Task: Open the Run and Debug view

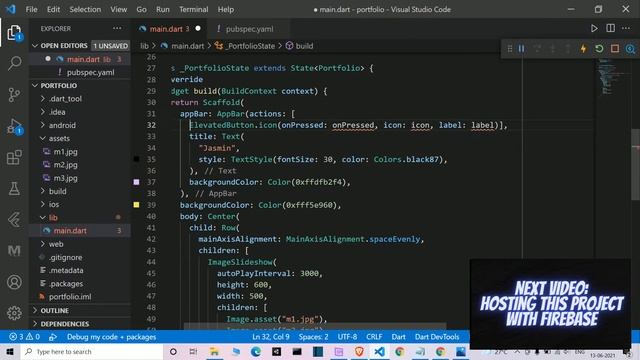Action: pos(14,126)
